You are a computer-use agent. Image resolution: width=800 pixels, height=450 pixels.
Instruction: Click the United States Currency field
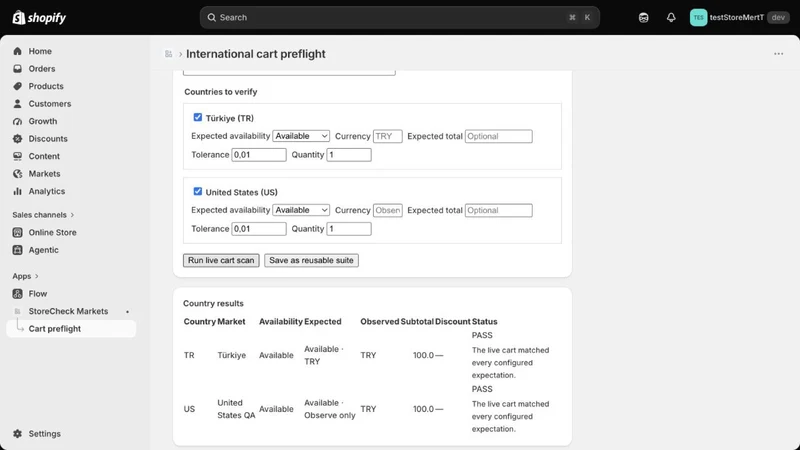(x=388, y=210)
